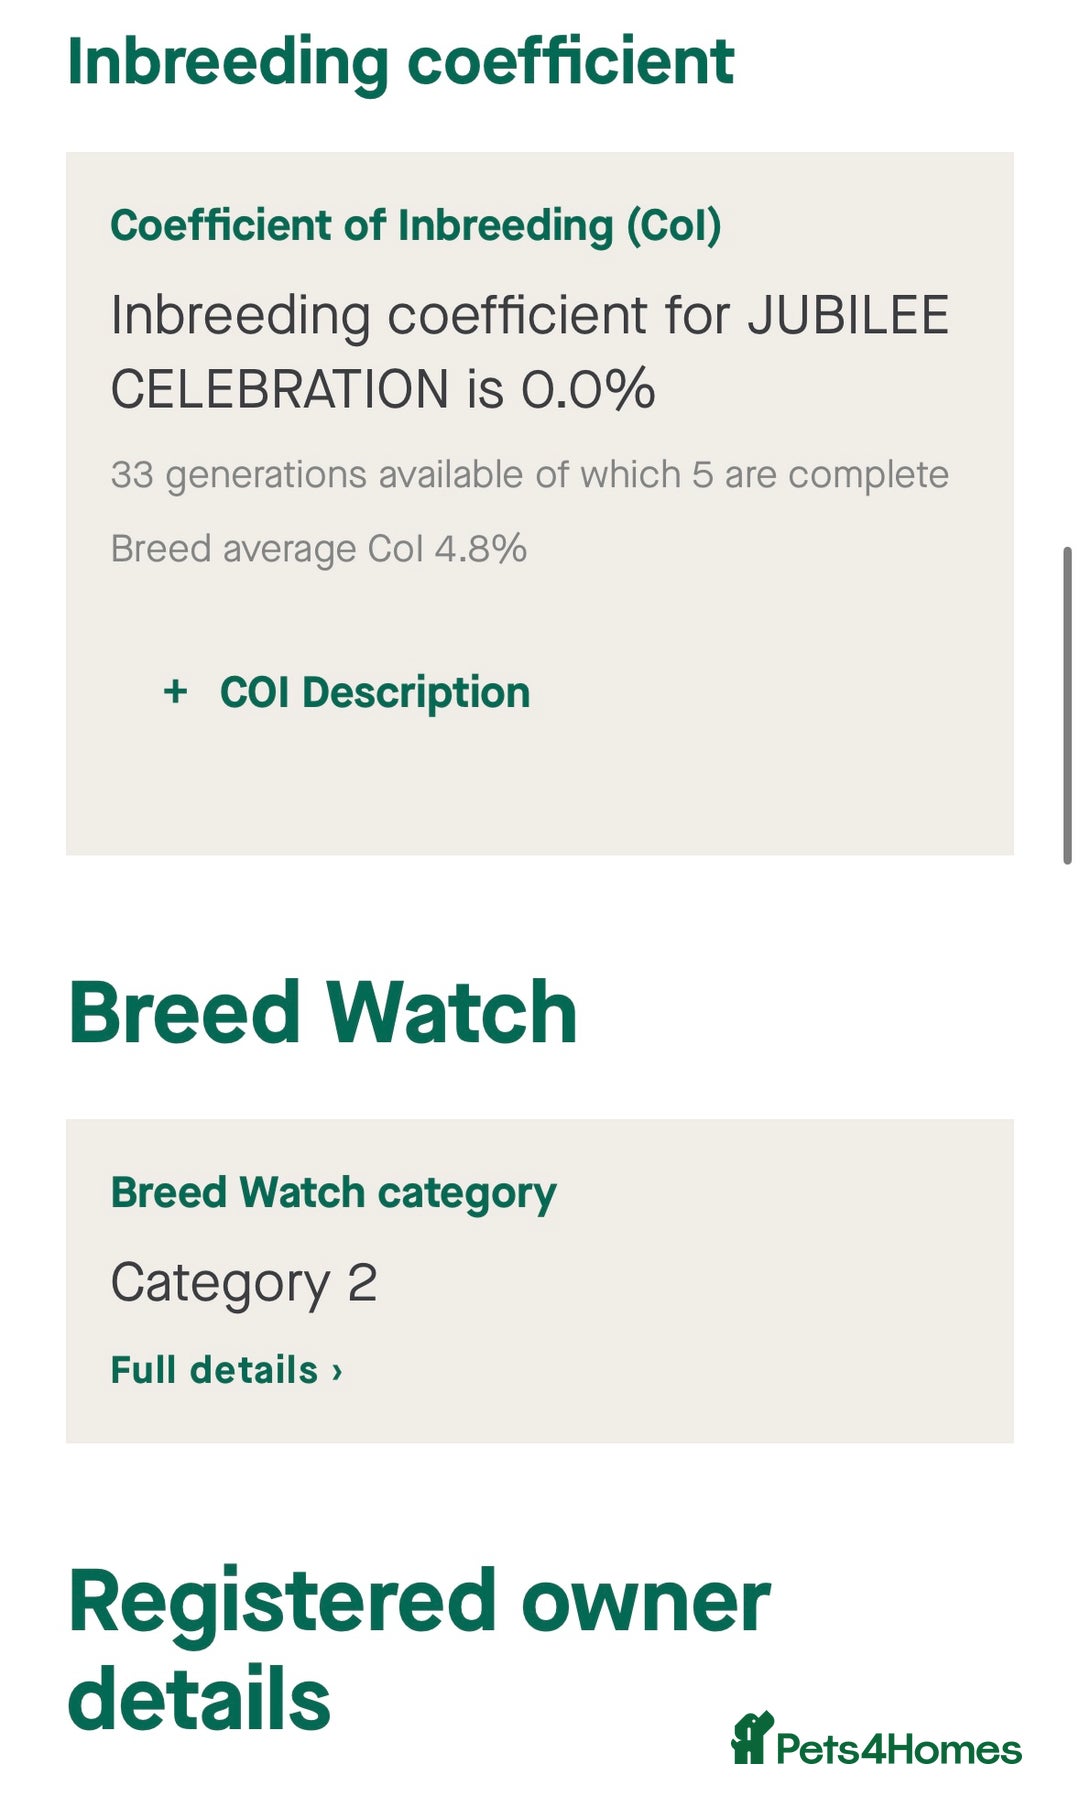Click the word details under Registered owner
The width and height of the screenshot is (1080, 1796).
pos(199,1698)
